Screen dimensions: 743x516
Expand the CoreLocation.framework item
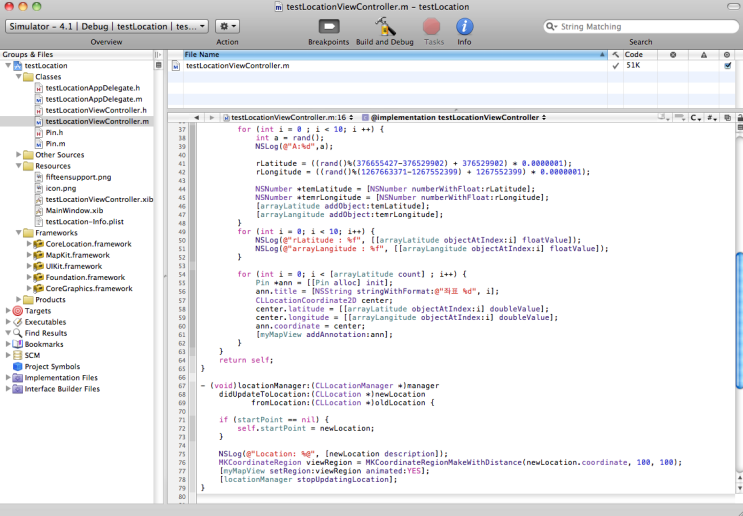tap(29, 244)
